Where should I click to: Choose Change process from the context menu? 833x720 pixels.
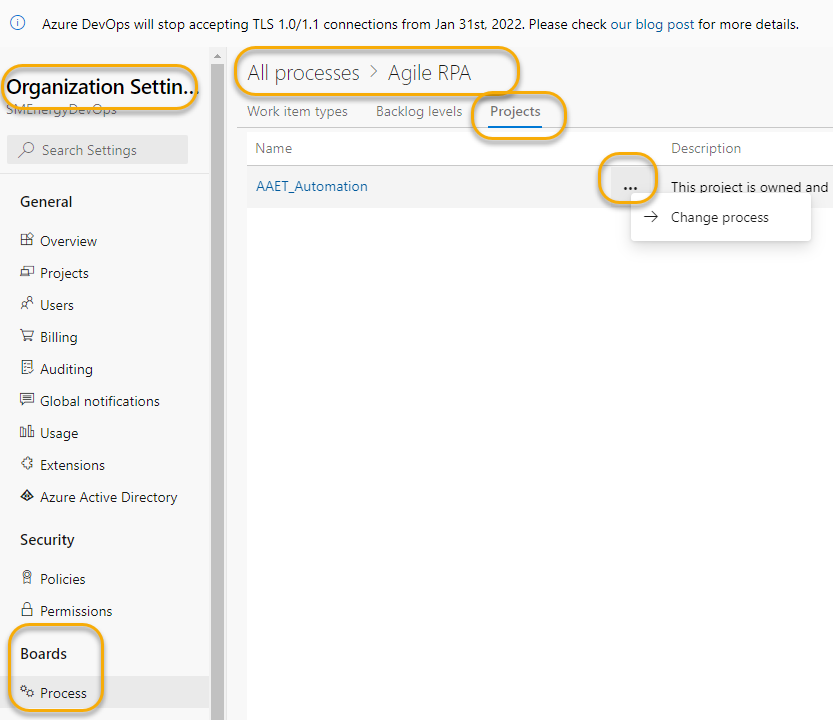720,217
